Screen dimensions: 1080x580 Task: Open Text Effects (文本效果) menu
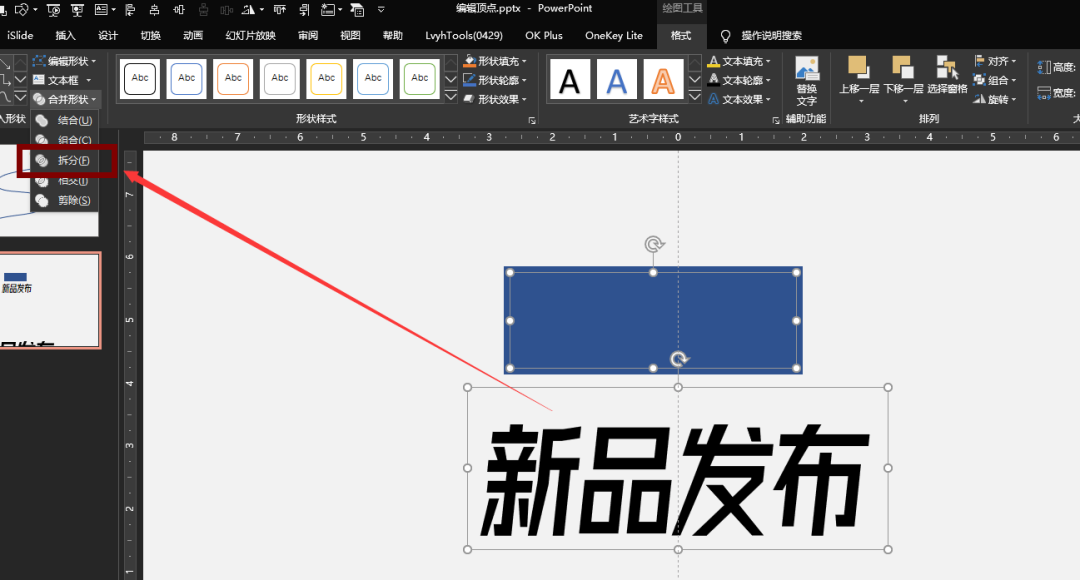tap(739, 99)
